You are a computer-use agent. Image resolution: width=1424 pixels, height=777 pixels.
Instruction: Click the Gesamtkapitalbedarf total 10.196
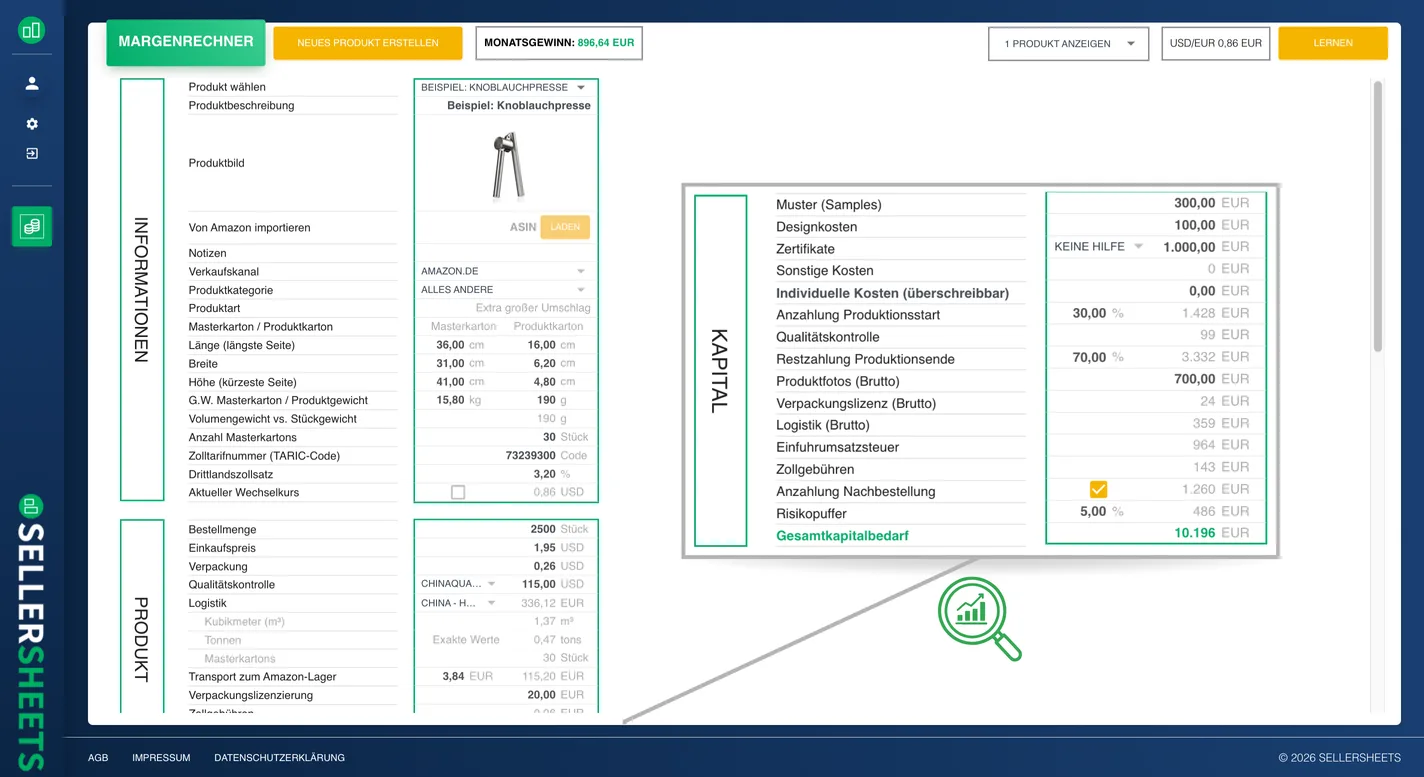1195,533
